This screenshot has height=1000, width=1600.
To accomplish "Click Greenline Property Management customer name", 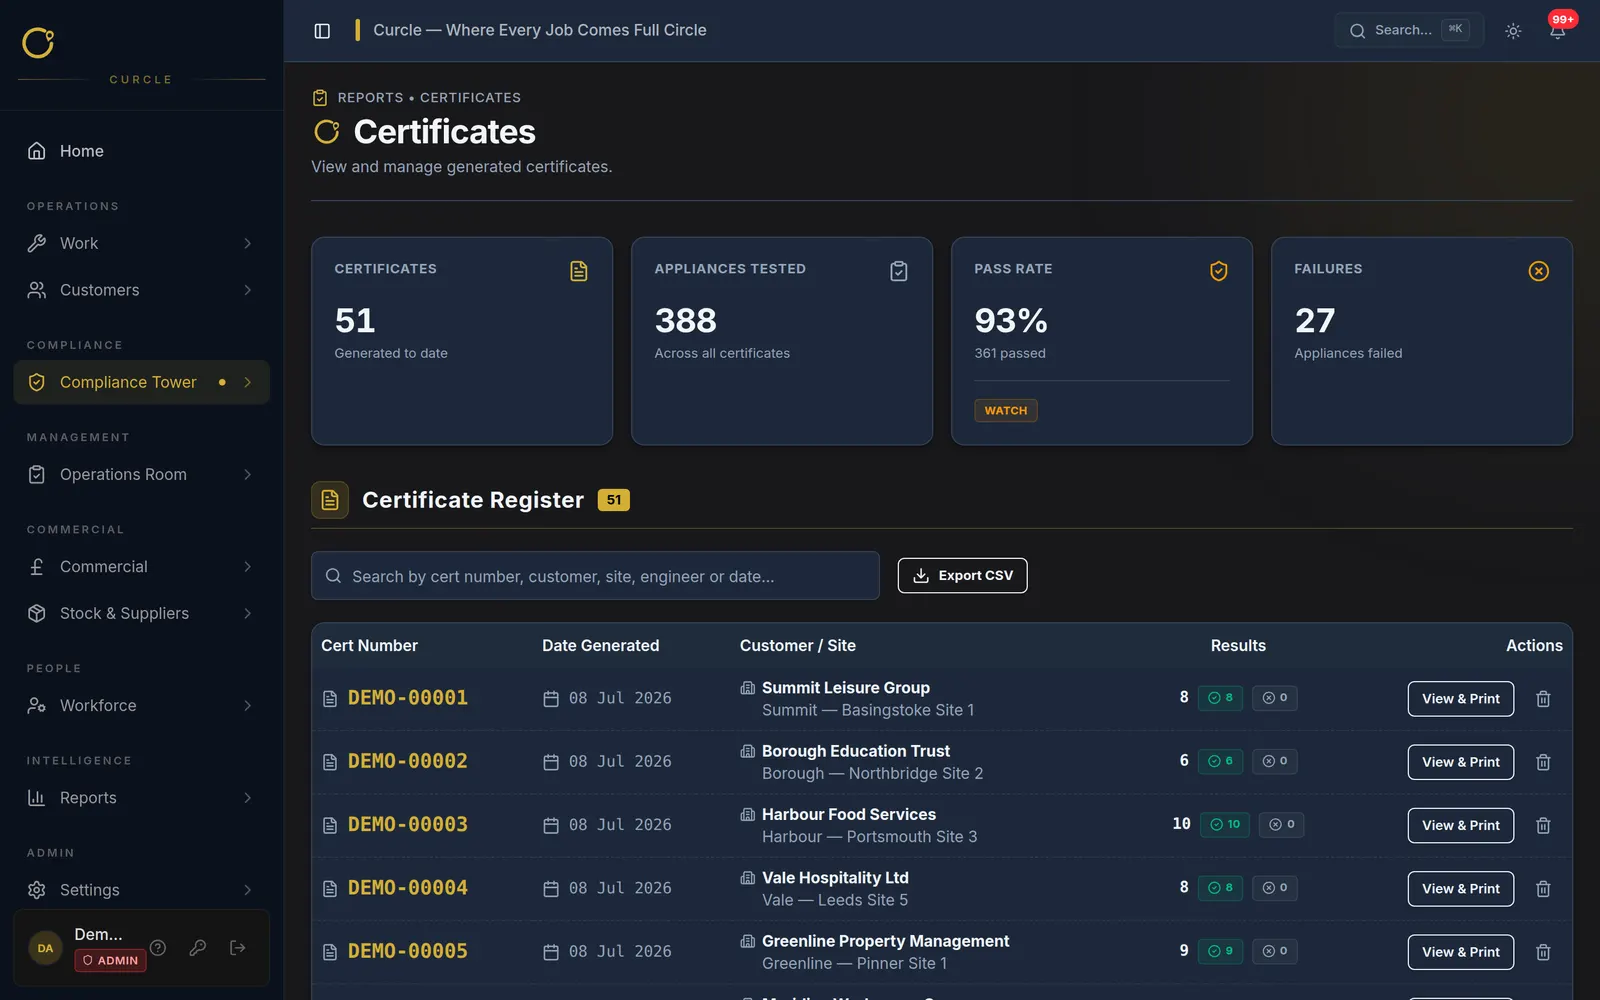I will tap(885, 941).
